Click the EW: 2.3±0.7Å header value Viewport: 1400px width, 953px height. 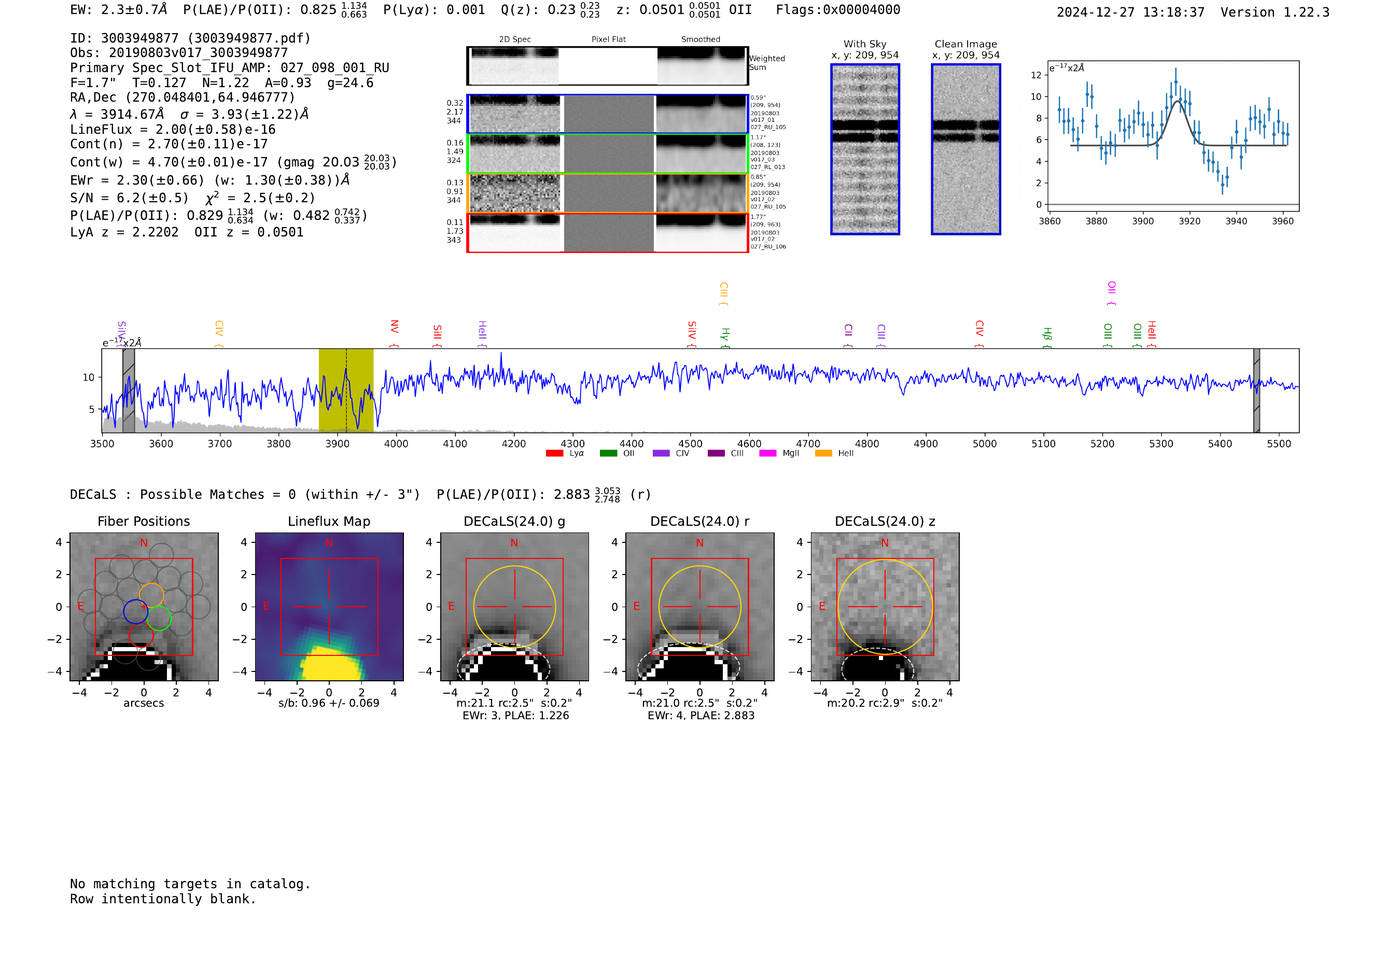(x=119, y=10)
